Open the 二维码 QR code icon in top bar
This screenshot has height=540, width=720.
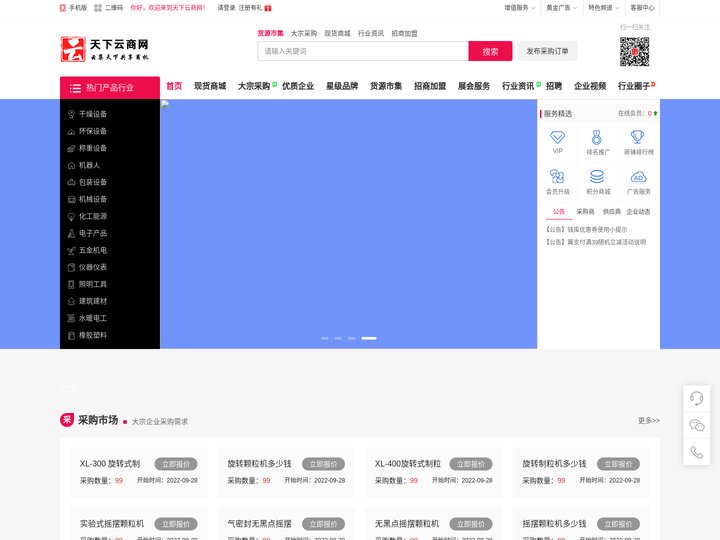pos(98,8)
